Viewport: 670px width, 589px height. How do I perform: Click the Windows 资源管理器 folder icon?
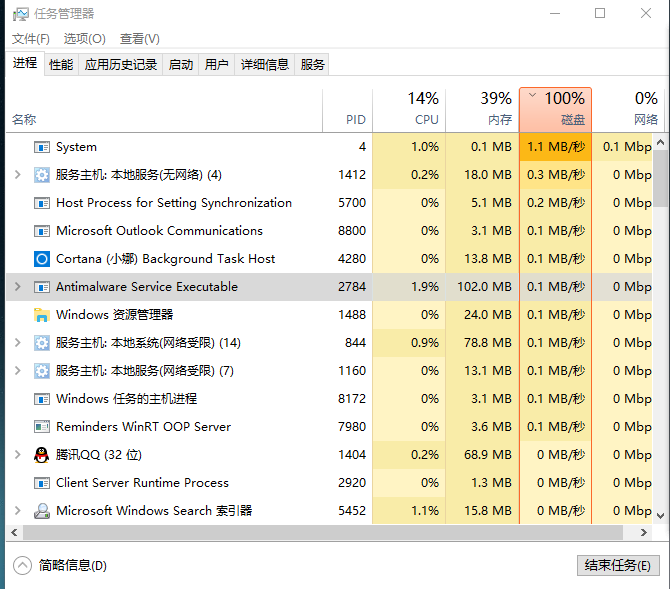click(41, 315)
